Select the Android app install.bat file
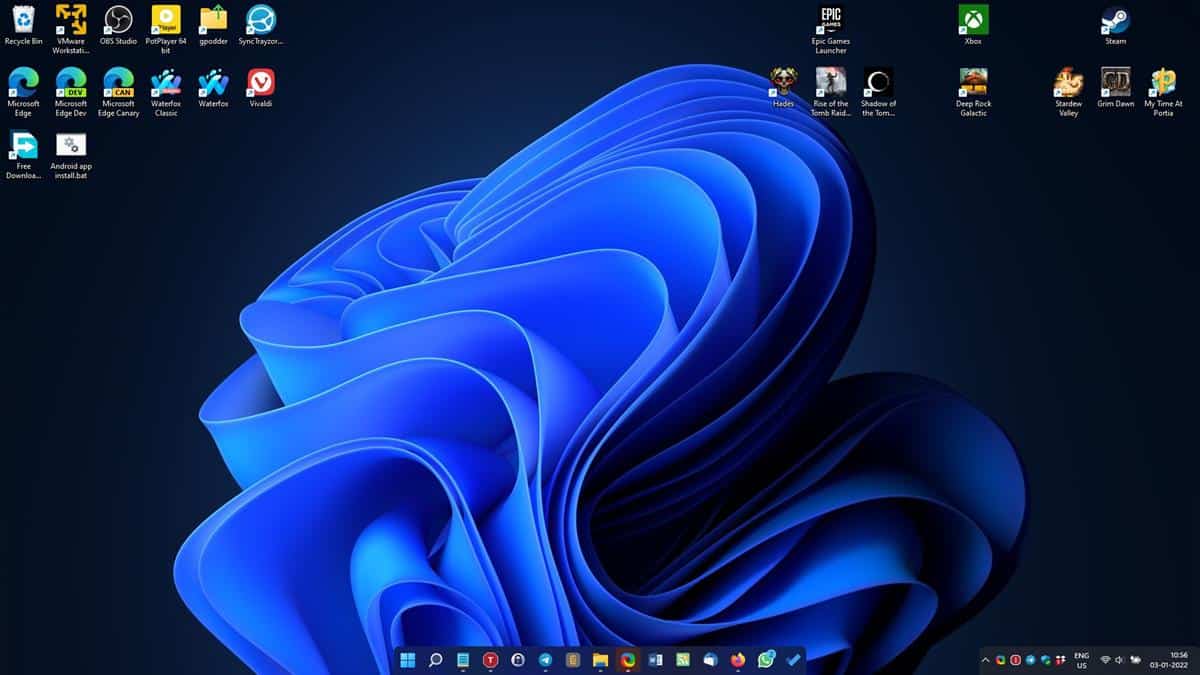This screenshot has height=675, width=1200. pyautogui.click(x=71, y=155)
